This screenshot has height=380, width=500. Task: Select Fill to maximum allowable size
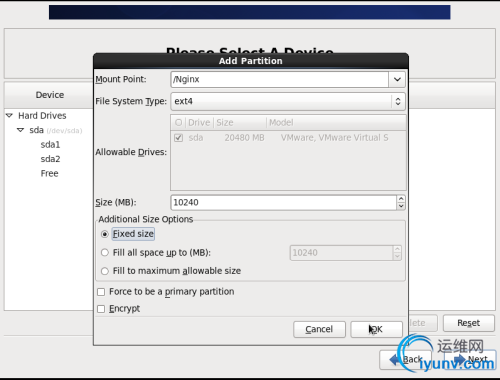[105, 271]
